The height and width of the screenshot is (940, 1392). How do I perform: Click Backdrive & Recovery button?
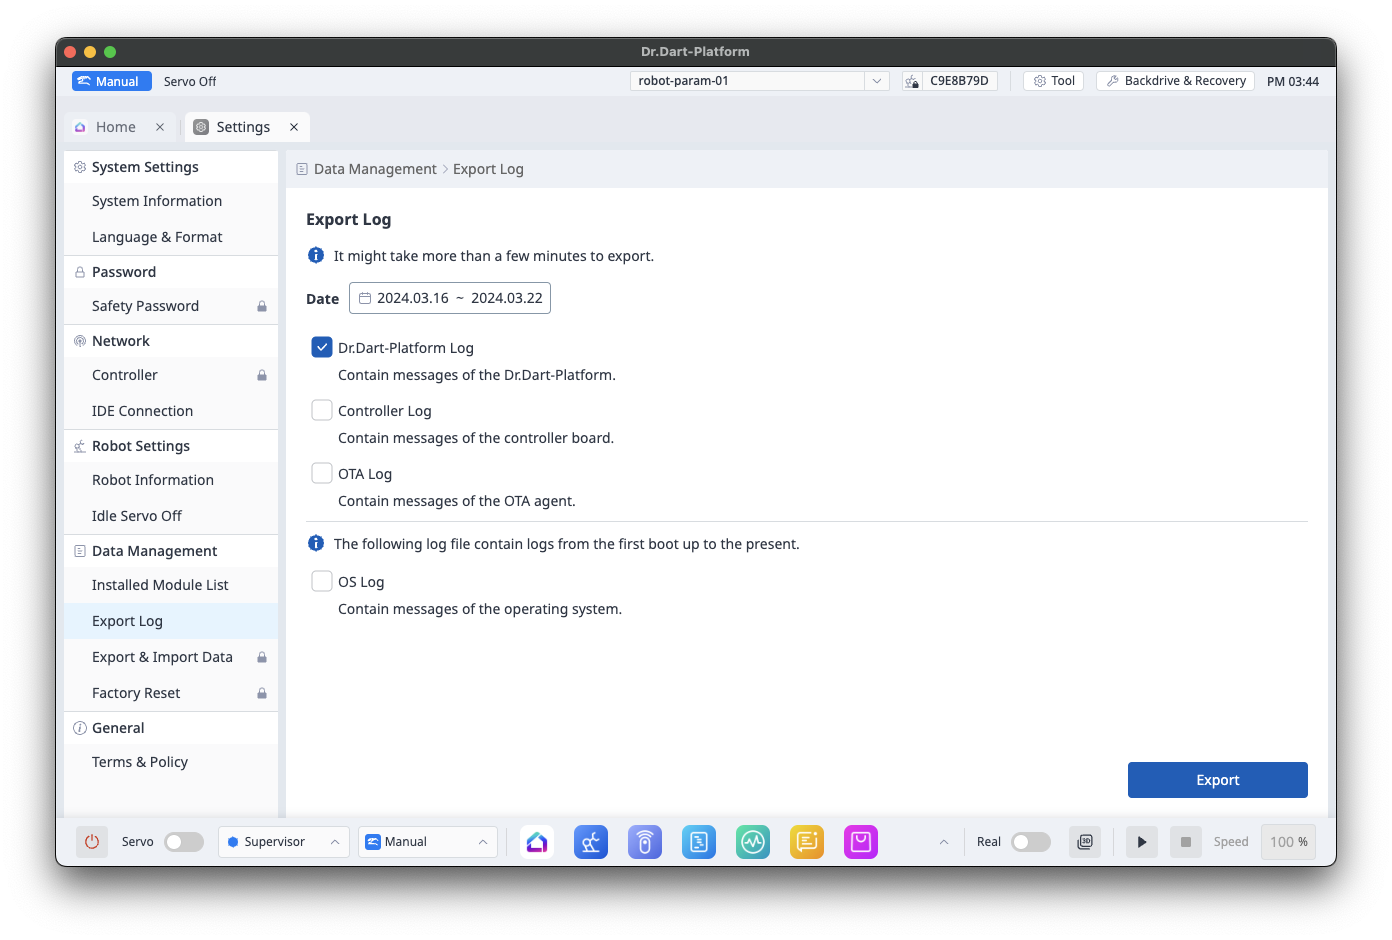click(x=1176, y=81)
